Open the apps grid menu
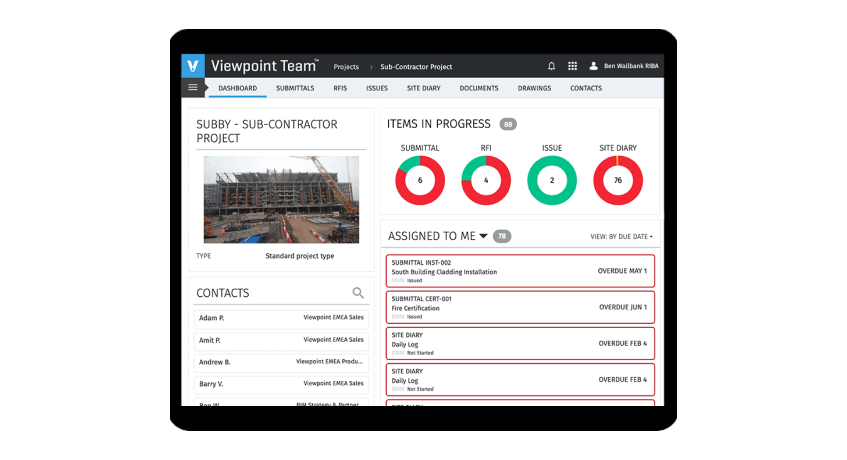Screen dimensions: 847x460 pos(573,66)
